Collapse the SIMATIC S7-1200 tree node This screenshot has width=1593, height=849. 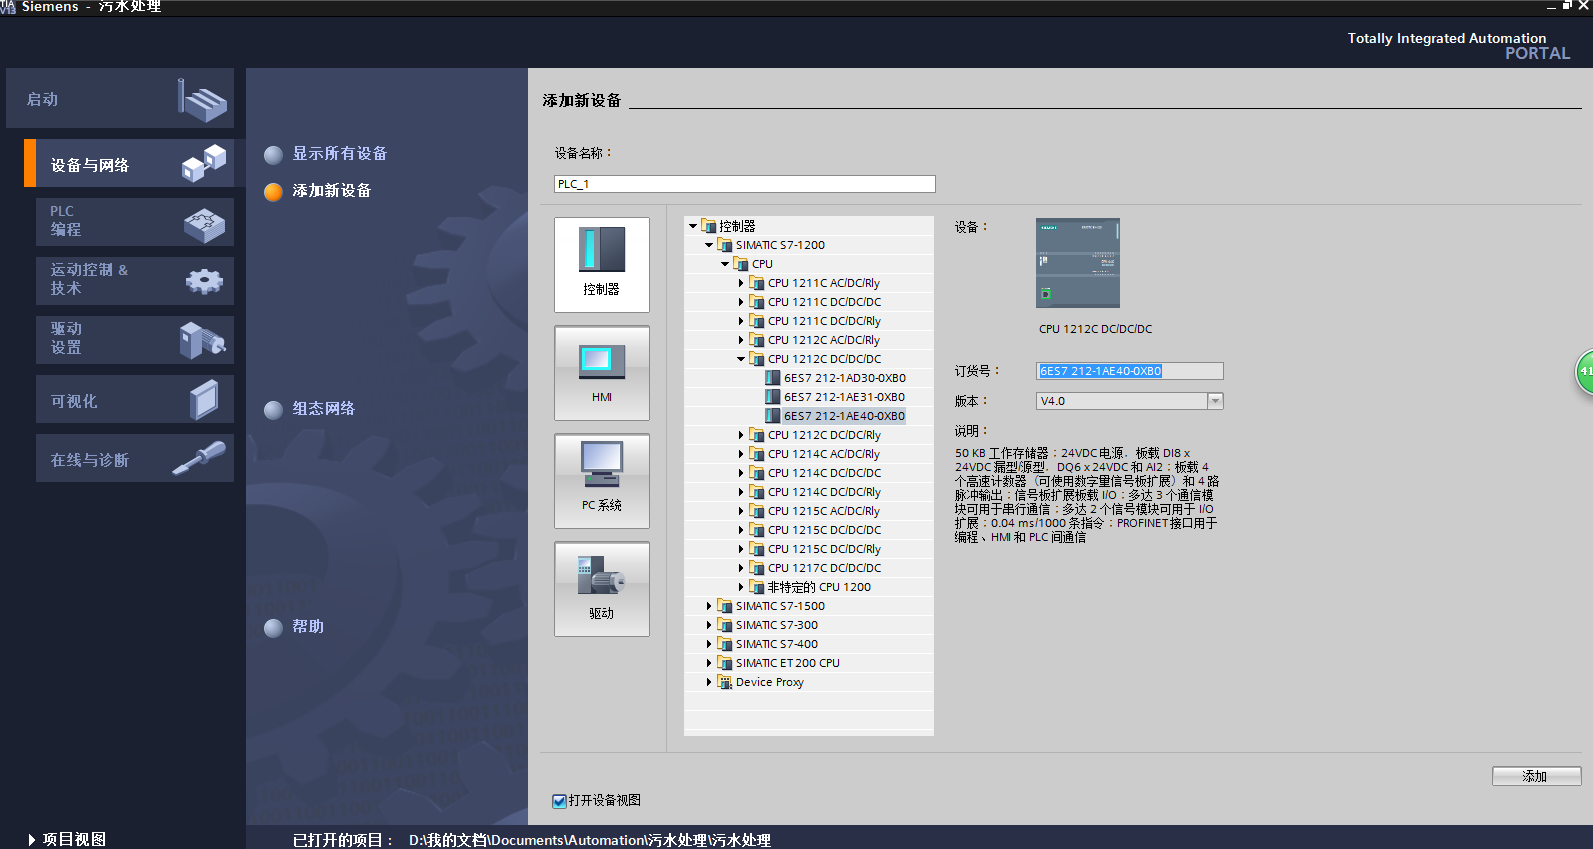click(709, 245)
